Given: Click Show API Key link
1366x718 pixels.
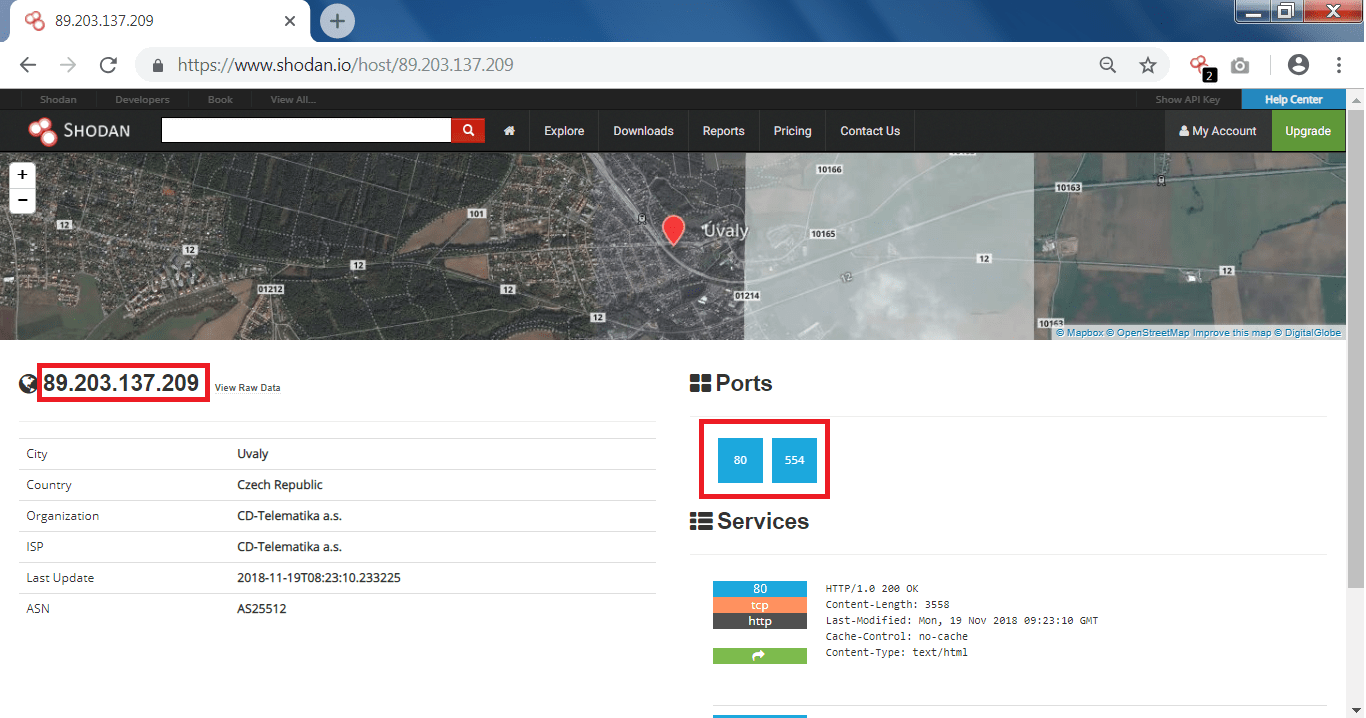Looking at the screenshot, I should point(1188,100).
